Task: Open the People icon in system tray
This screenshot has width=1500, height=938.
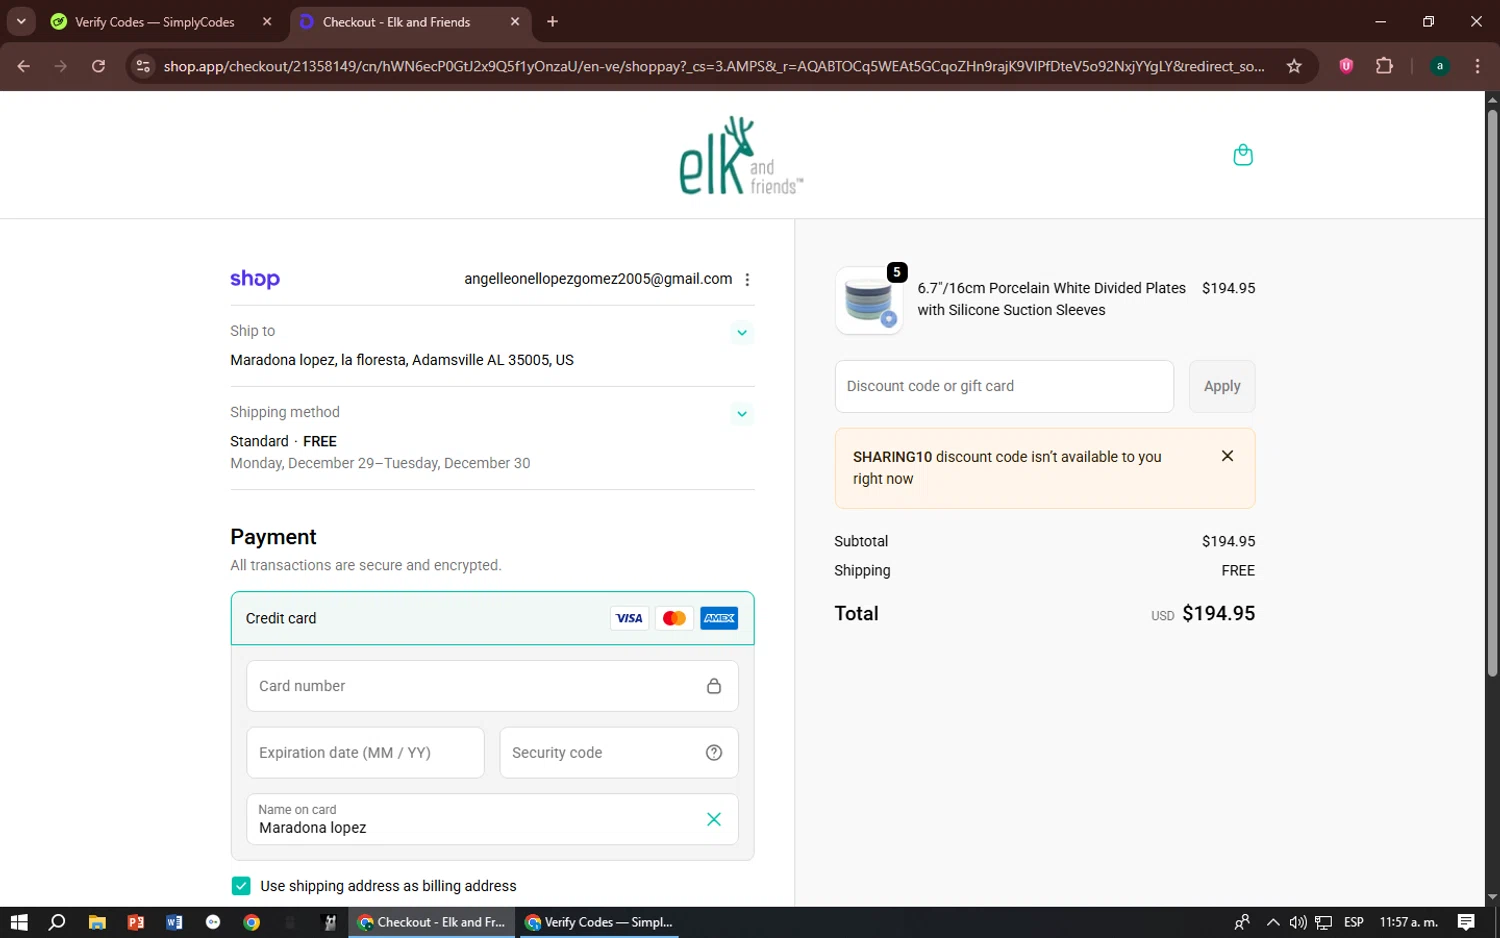Action: coord(1242,922)
